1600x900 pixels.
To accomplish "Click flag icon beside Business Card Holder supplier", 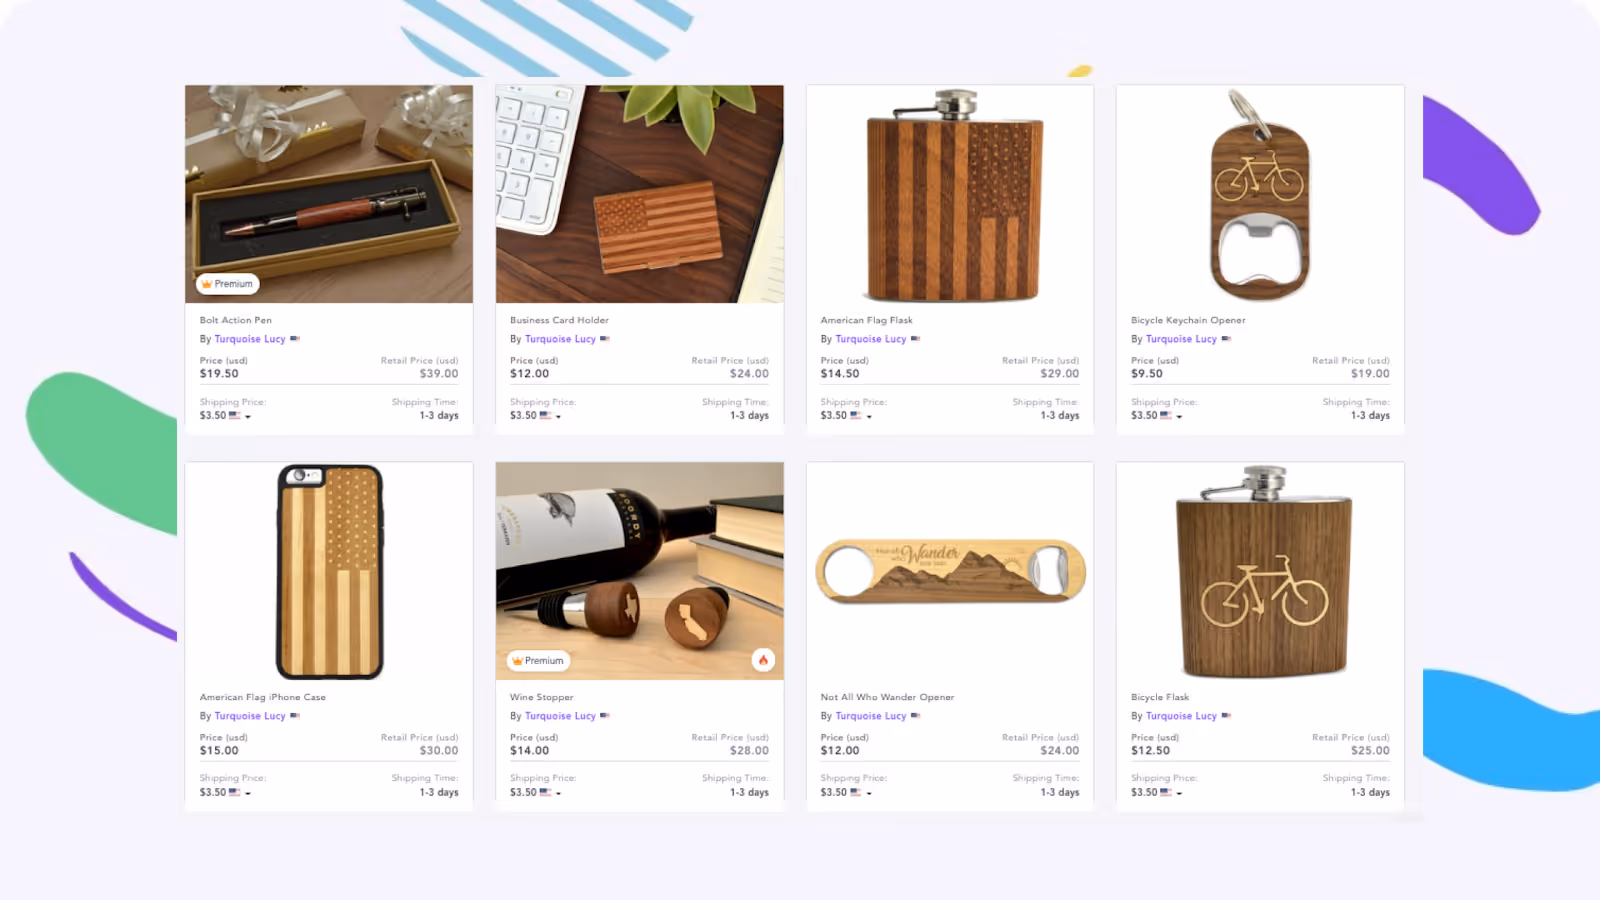I will tap(605, 339).
